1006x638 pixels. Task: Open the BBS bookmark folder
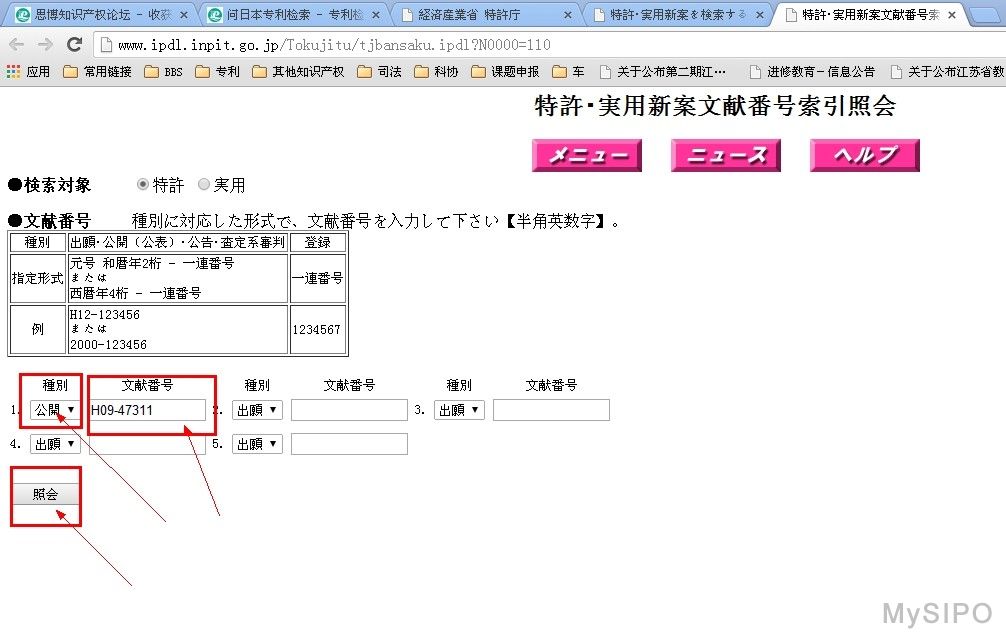[x=163, y=72]
